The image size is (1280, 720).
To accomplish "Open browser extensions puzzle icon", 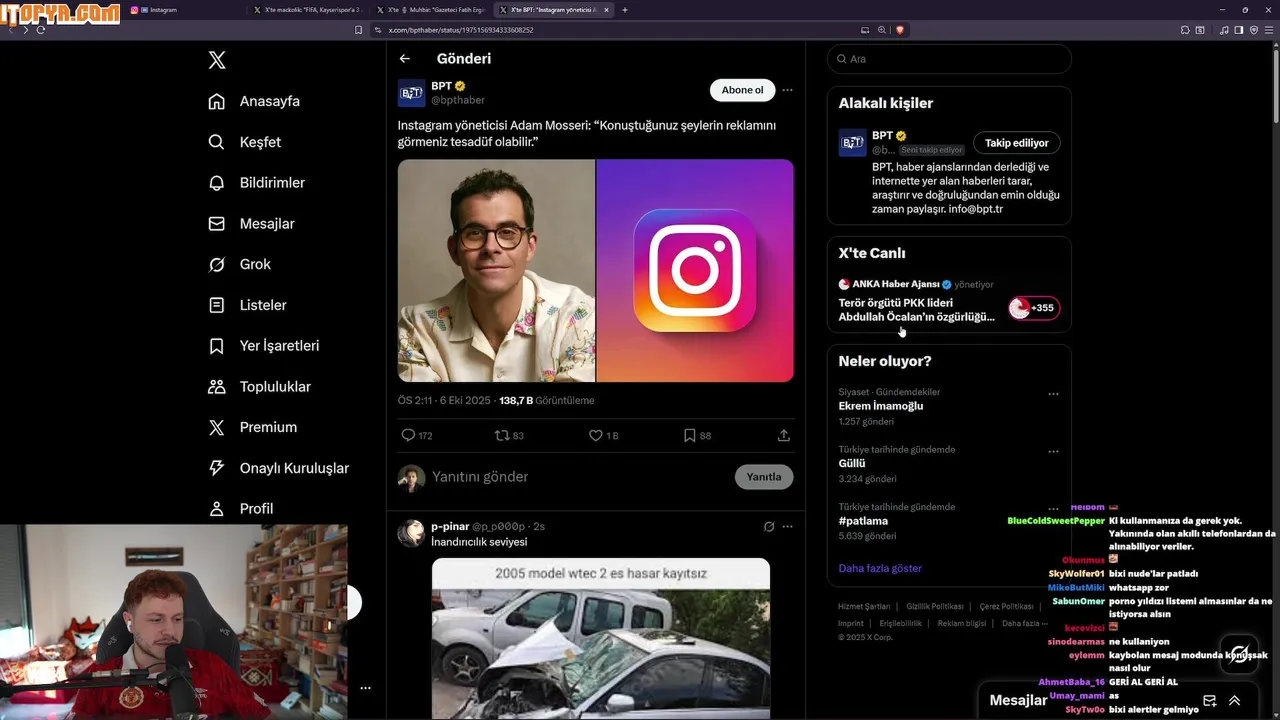I will [x=1185, y=30].
